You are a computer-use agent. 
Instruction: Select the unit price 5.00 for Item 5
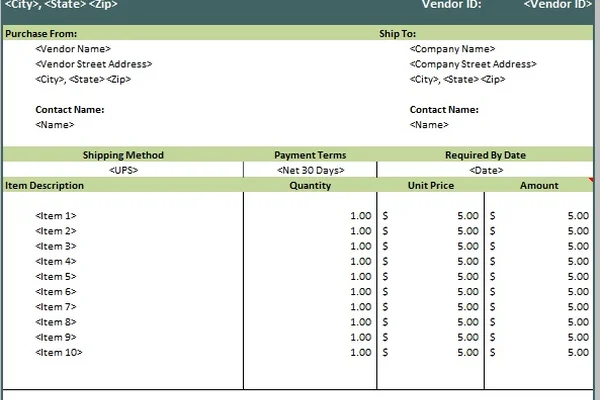[468, 277]
